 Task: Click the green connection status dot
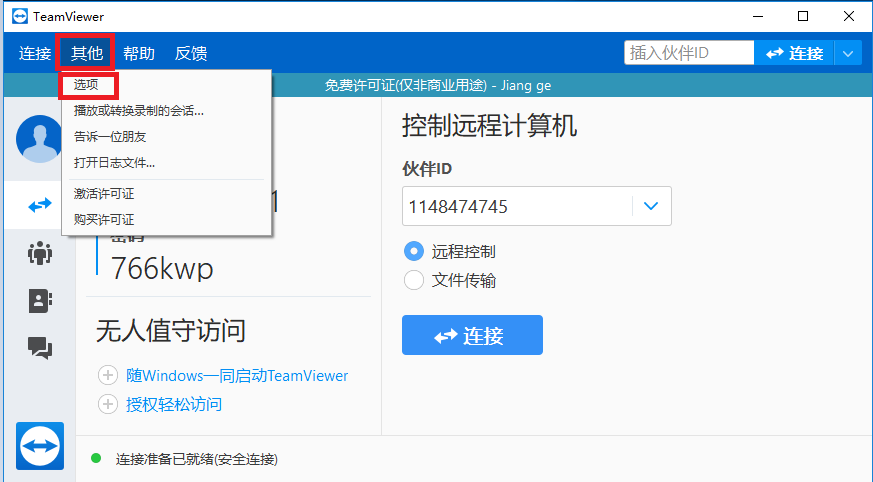pos(96,459)
